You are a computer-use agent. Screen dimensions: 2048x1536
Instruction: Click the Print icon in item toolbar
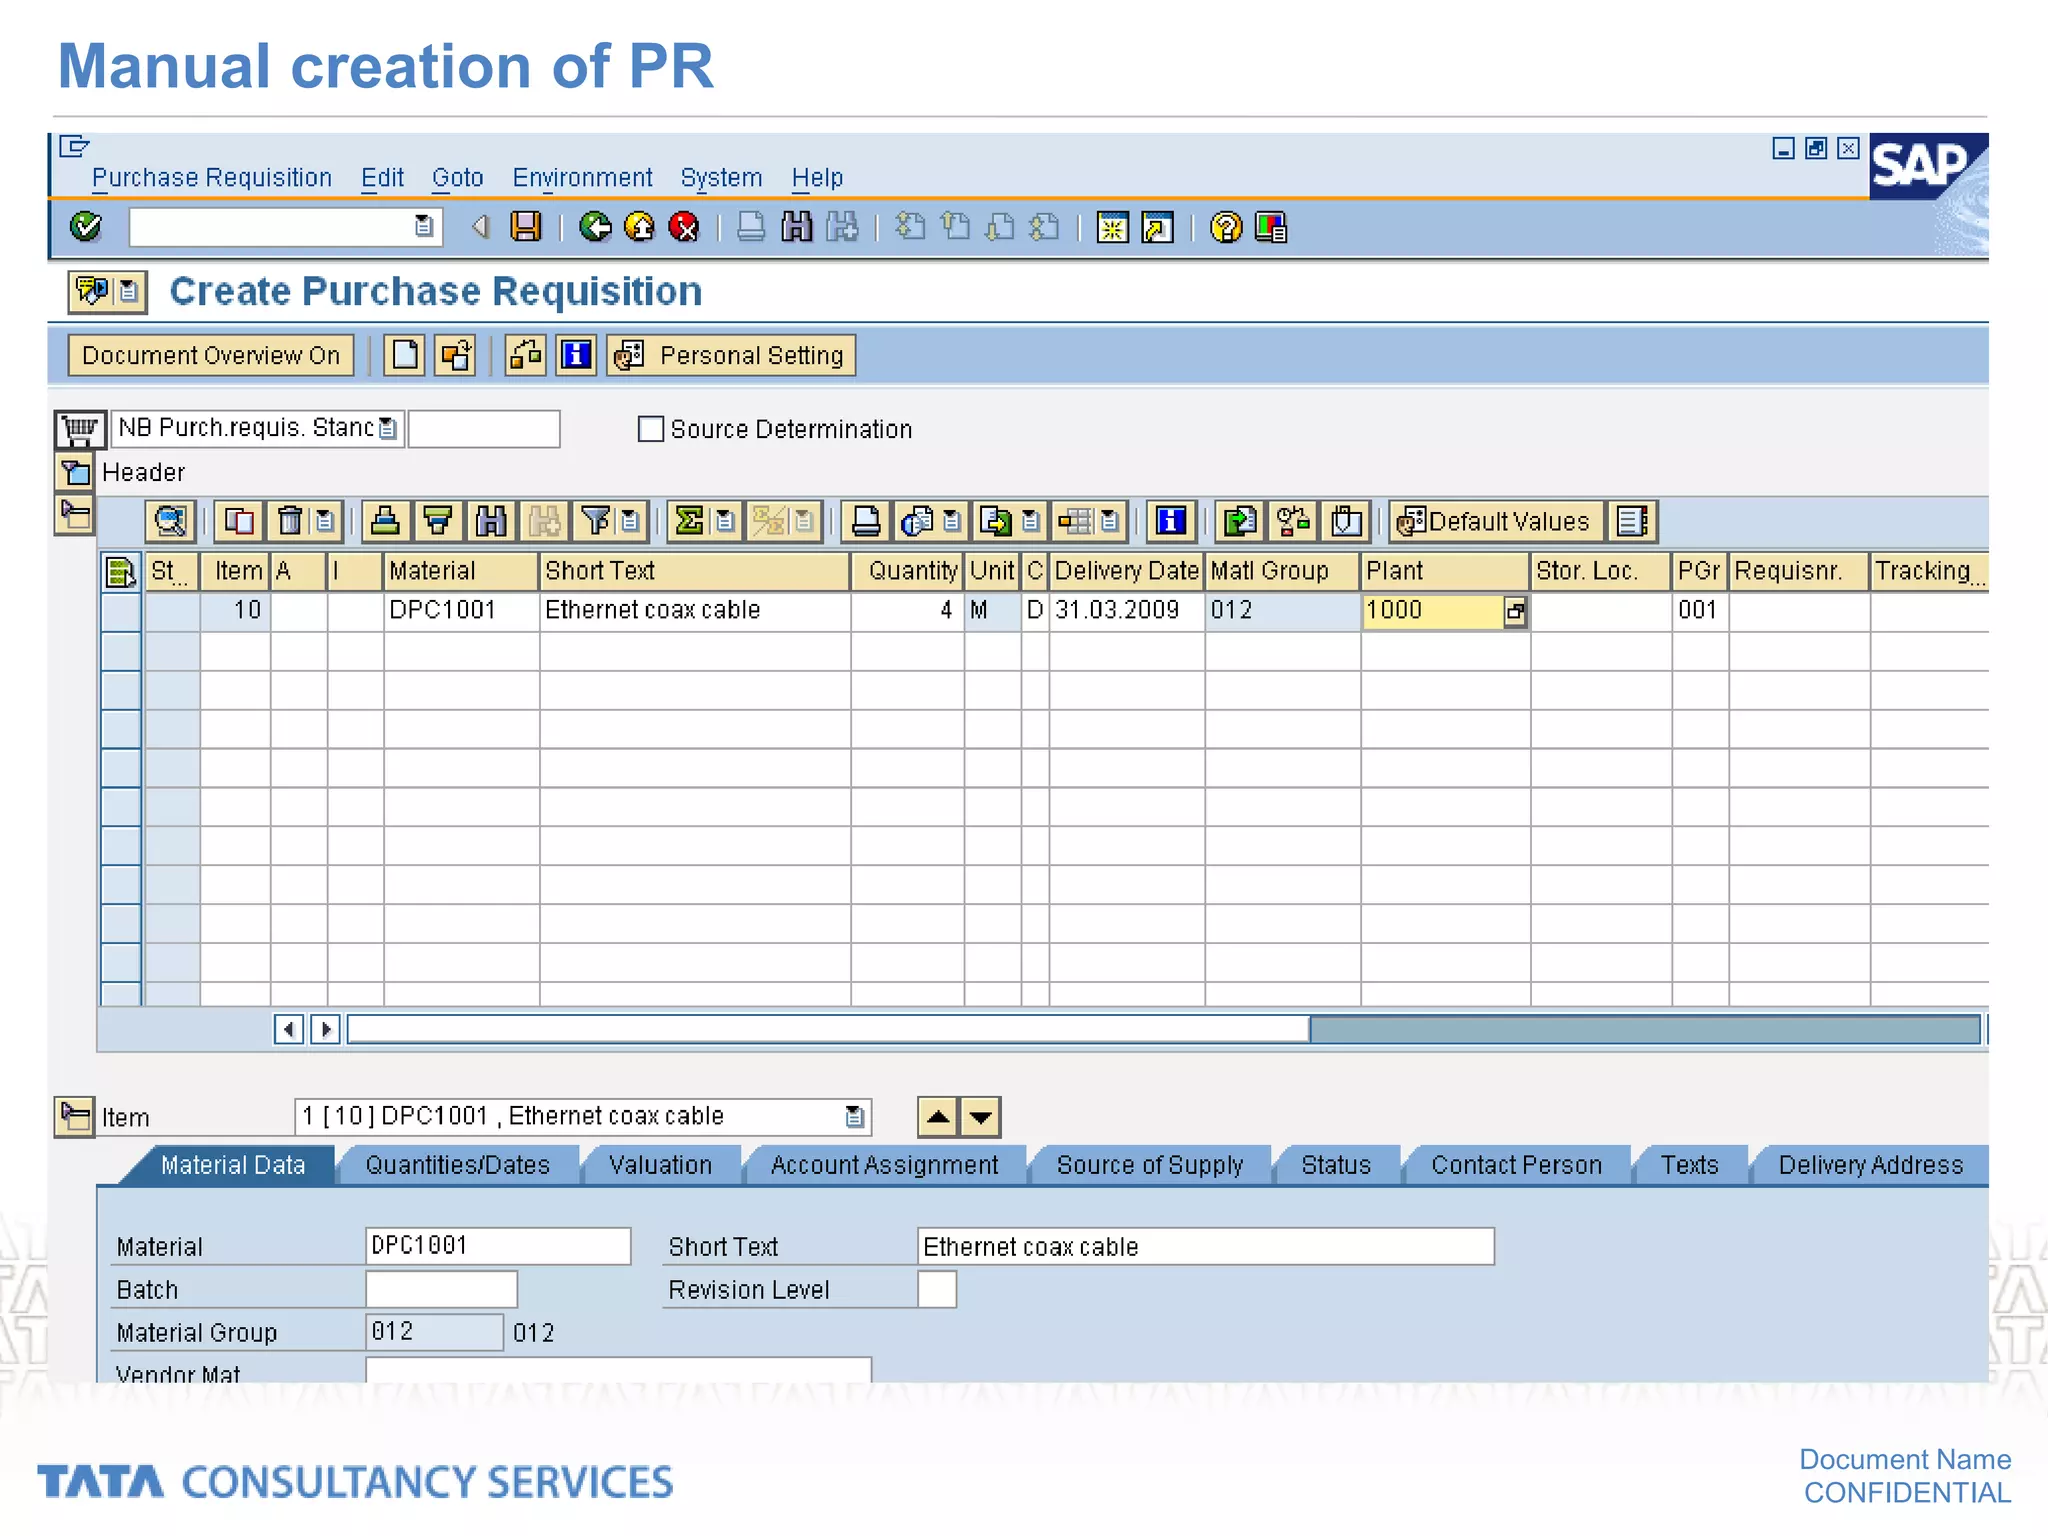866,521
